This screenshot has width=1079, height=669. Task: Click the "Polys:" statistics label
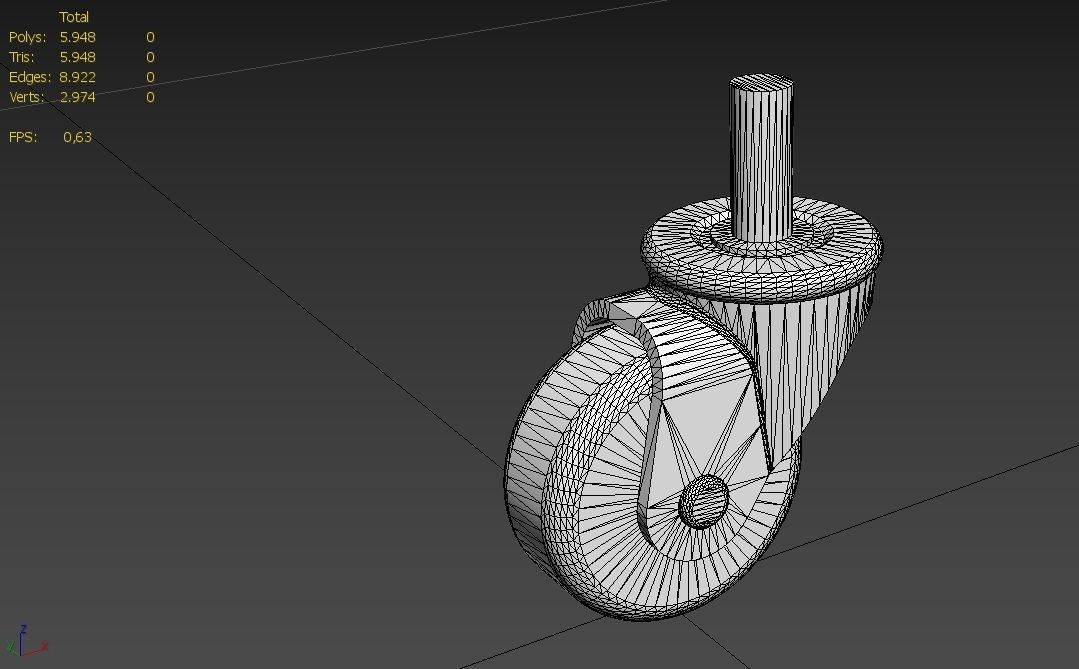coord(28,37)
